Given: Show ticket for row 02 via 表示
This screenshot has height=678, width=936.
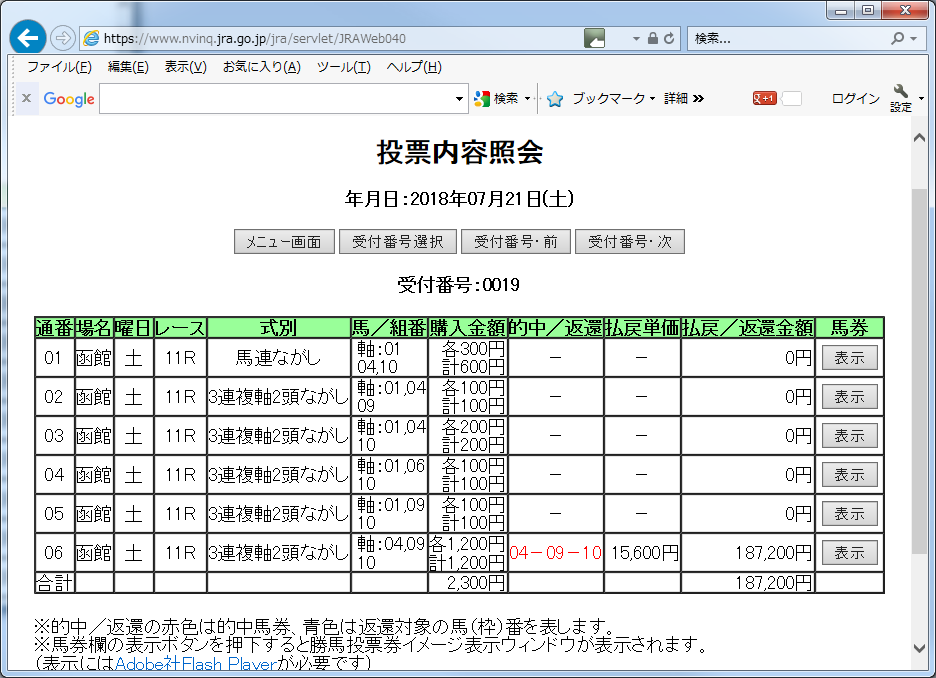Looking at the screenshot, I should tap(849, 397).
